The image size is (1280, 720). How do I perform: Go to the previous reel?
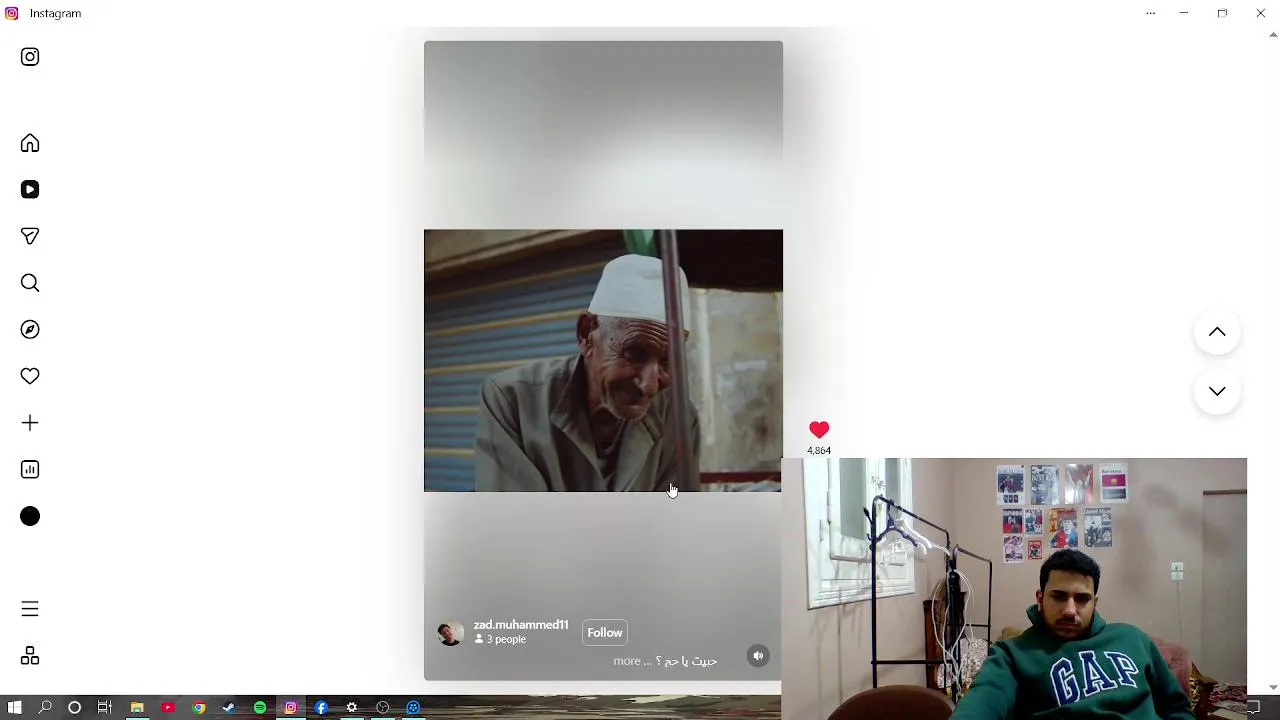pos(1217,332)
